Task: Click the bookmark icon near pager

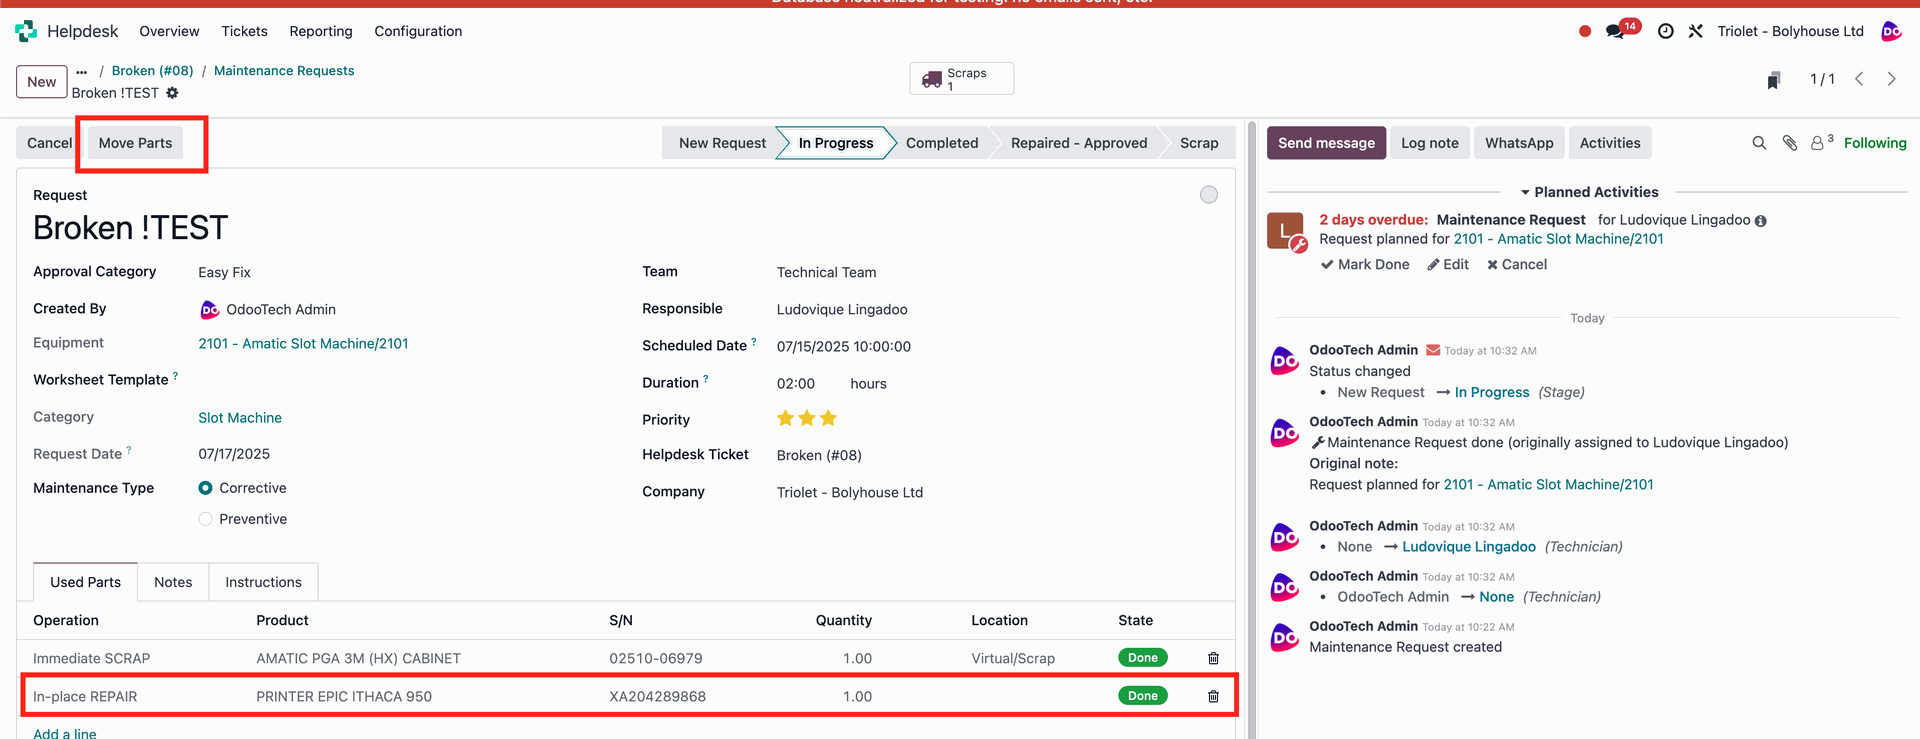Action: 1773,80
